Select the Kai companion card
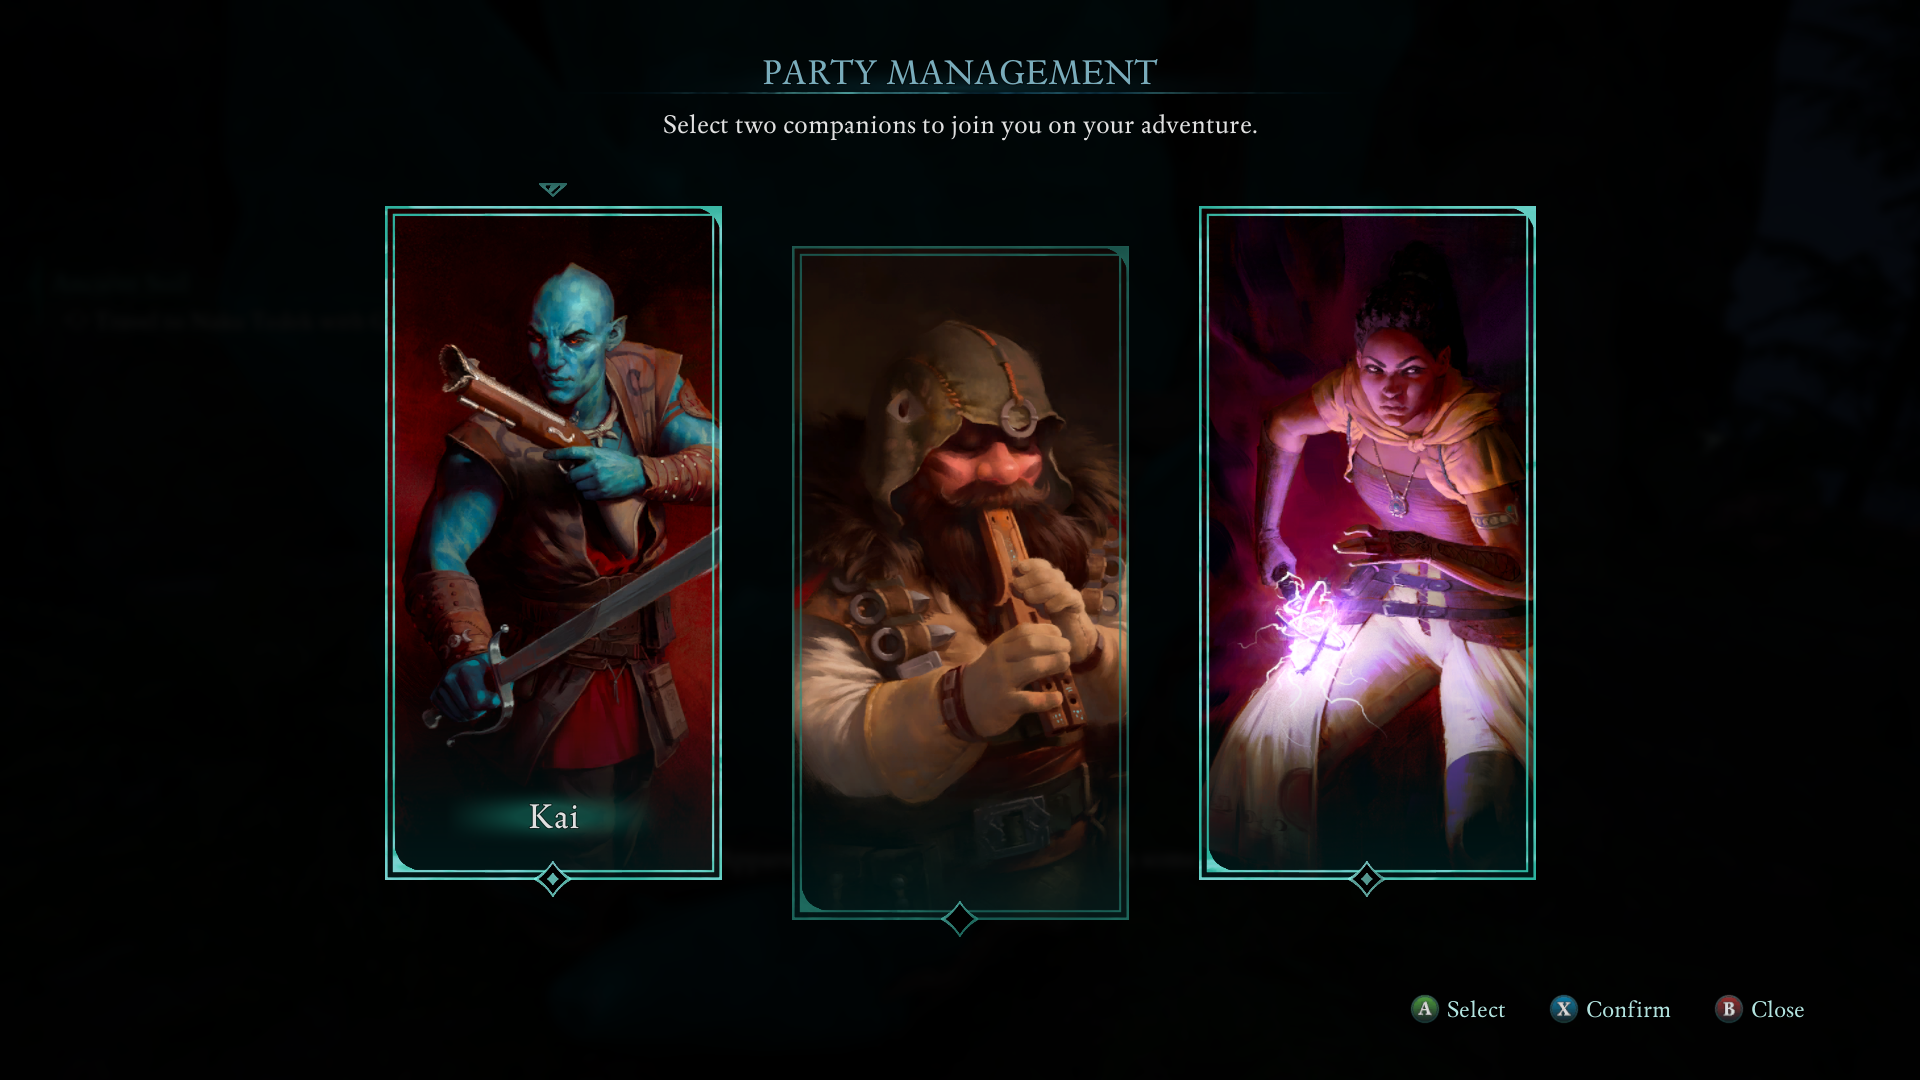 tap(553, 542)
